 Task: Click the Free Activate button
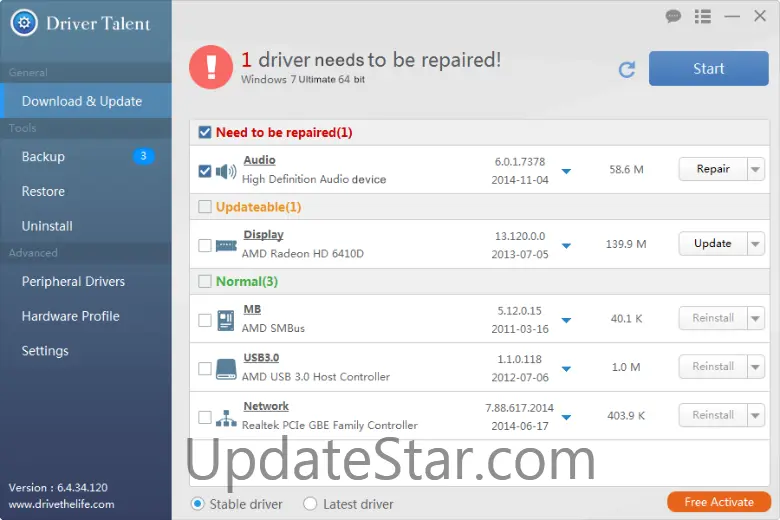coord(719,502)
